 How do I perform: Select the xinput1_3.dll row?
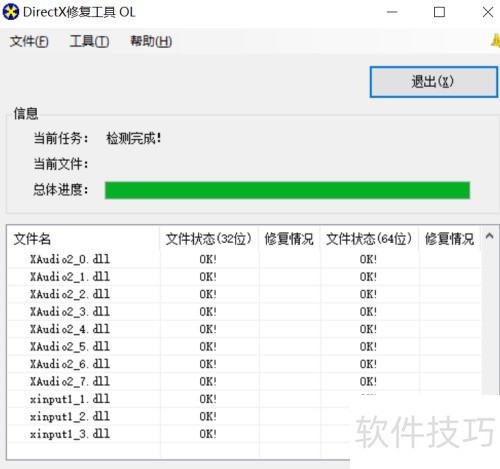pos(179,434)
